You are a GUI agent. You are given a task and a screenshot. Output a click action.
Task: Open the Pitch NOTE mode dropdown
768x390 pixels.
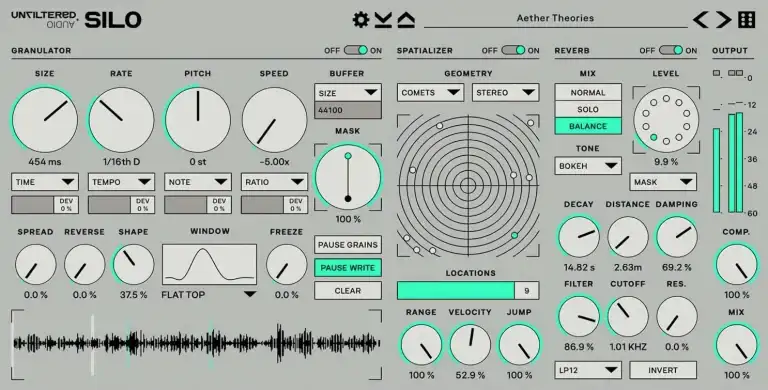pyautogui.click(x=197, y=182)
